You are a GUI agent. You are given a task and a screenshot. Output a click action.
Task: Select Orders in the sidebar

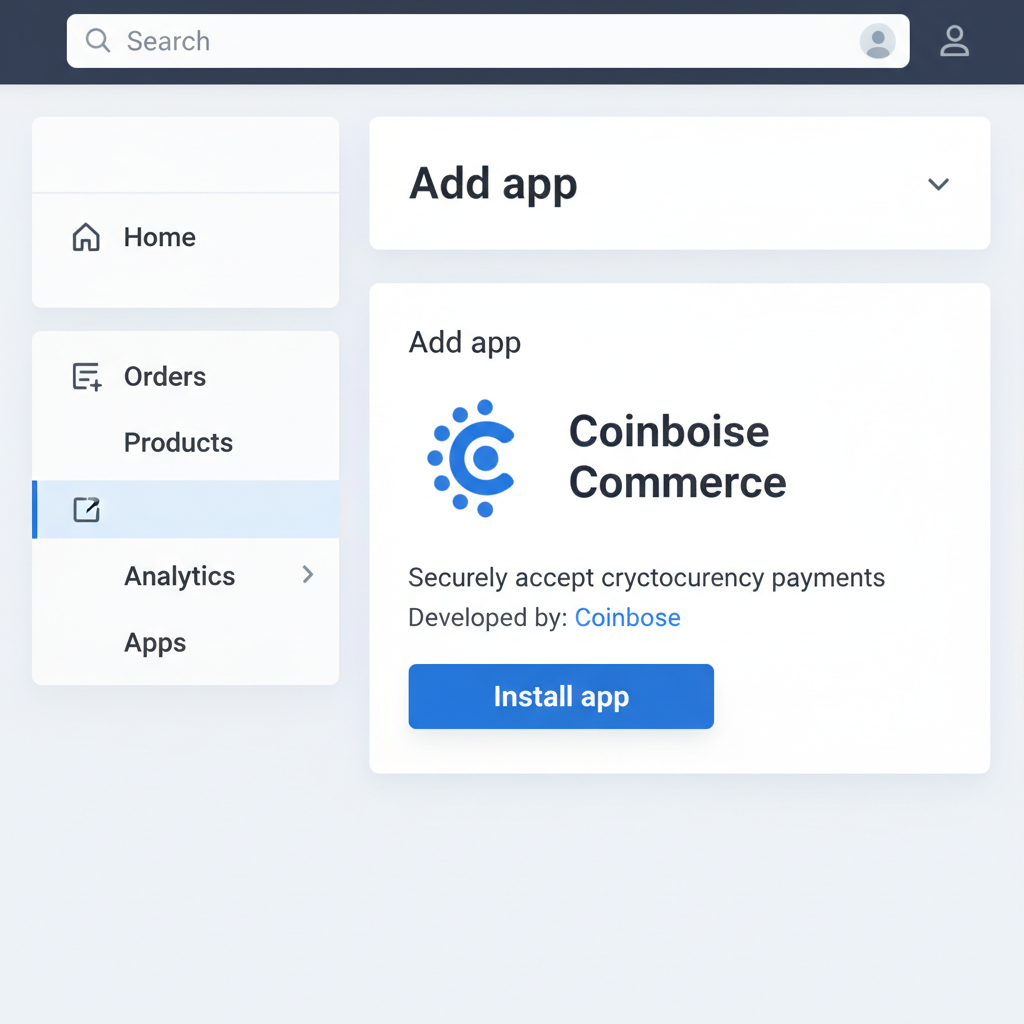tap(164, 376)
